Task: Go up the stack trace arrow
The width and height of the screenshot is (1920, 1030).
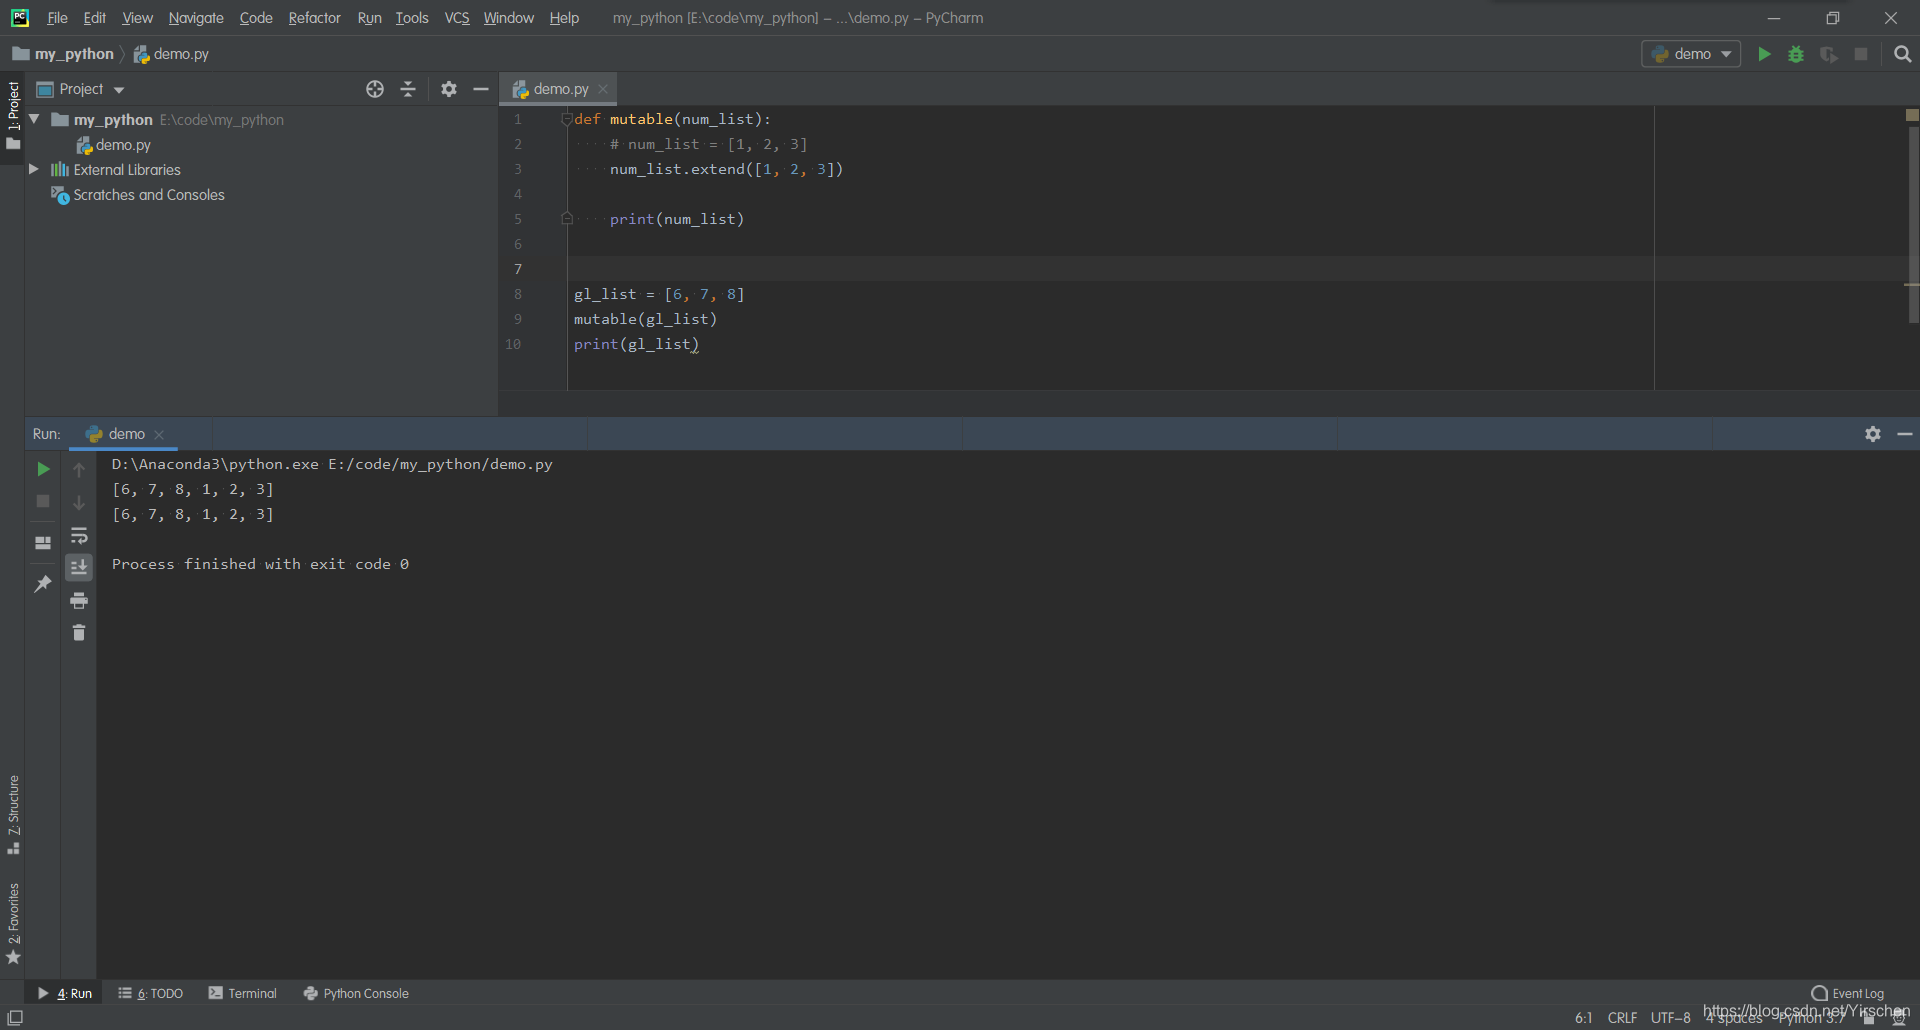Action: coord(79,469)
